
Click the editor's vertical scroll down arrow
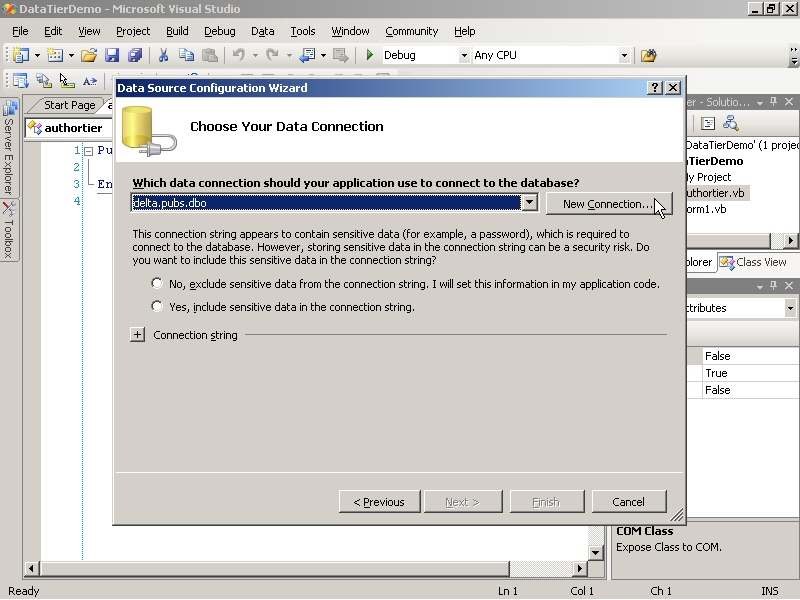click(x=595, y=552)
